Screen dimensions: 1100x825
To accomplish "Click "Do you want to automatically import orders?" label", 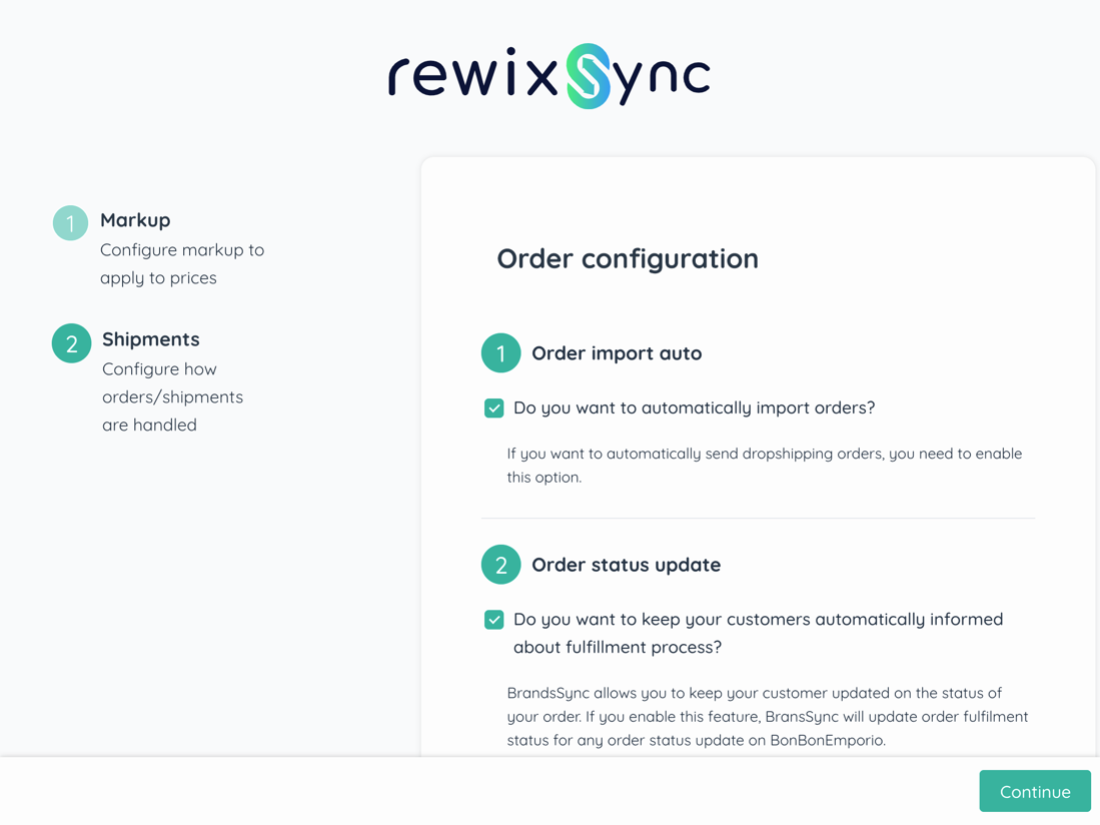I will click(694, 408).
